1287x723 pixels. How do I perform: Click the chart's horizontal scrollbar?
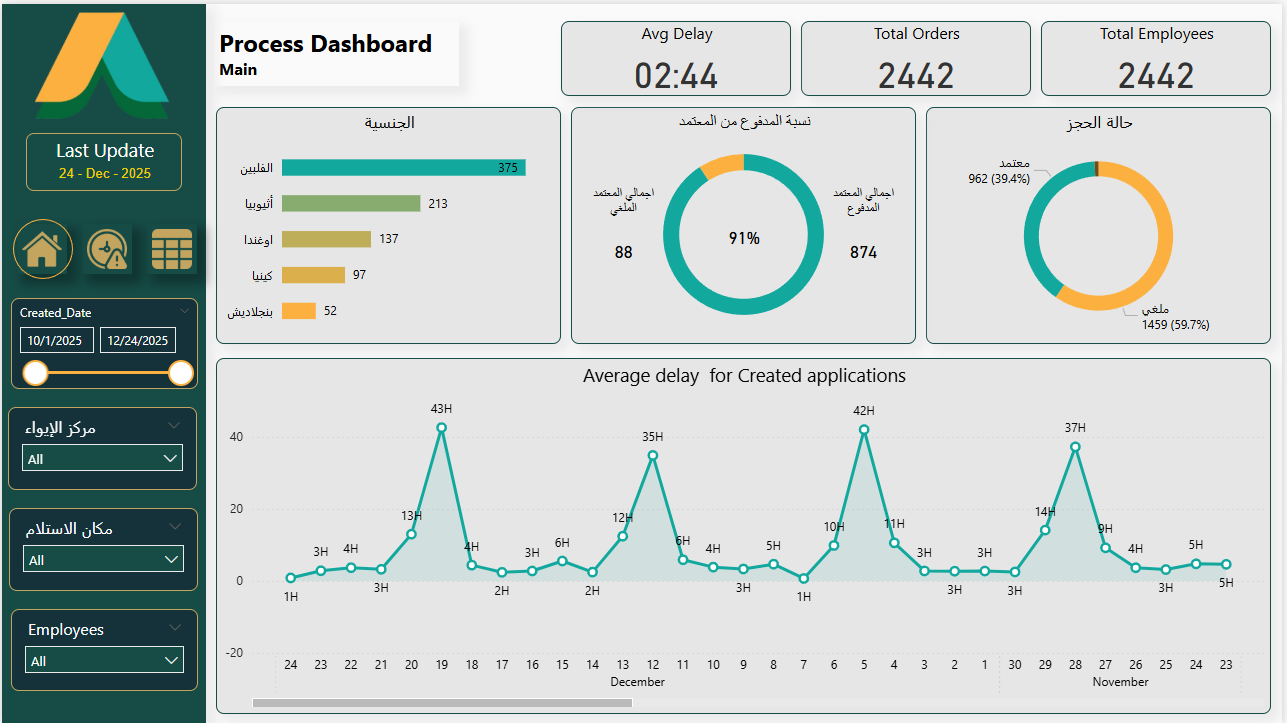click(442, 703)
